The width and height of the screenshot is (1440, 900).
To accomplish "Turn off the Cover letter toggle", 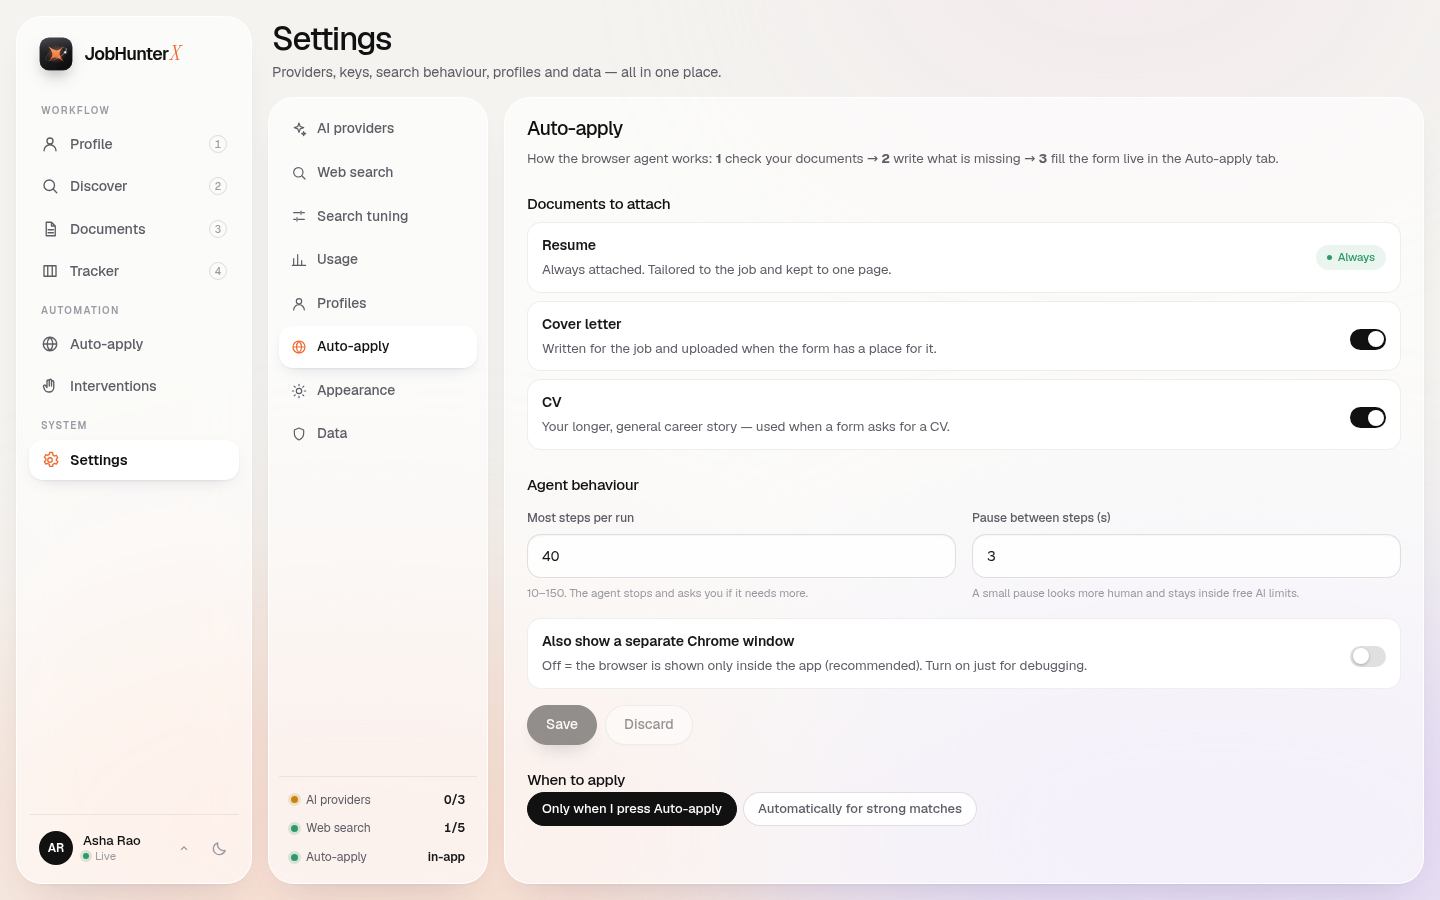I will (x=1367, y=339).
